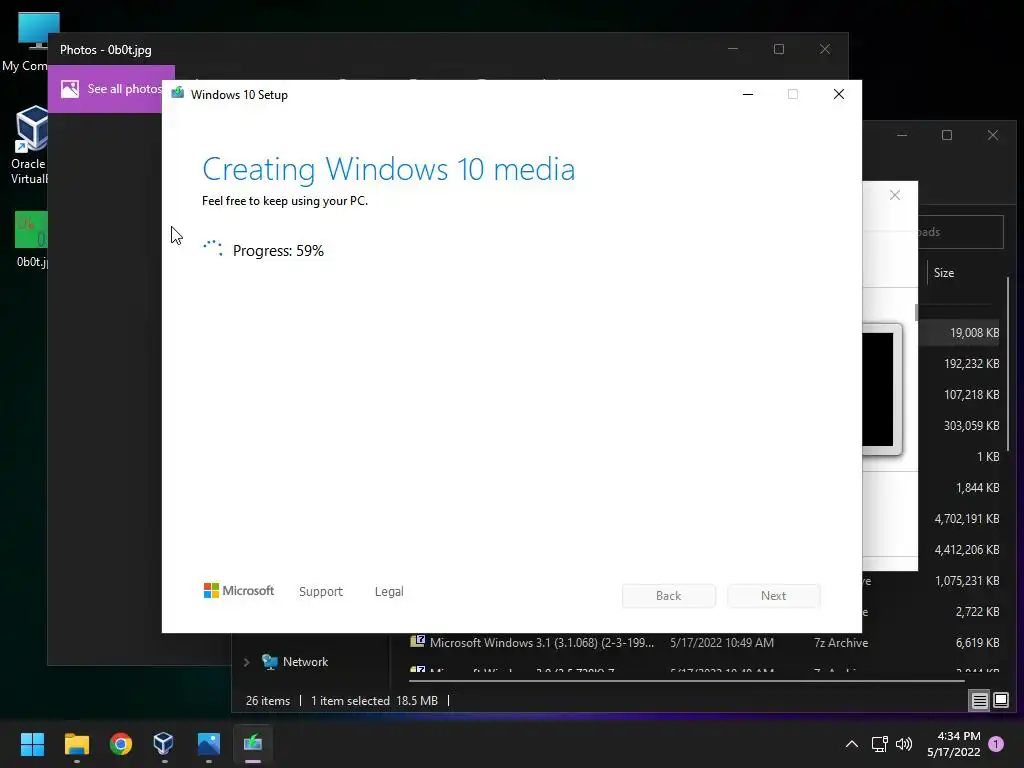Select the My Computer desktop icon
The height and width of the screenshot is (768, 1024).
[29, 42]
